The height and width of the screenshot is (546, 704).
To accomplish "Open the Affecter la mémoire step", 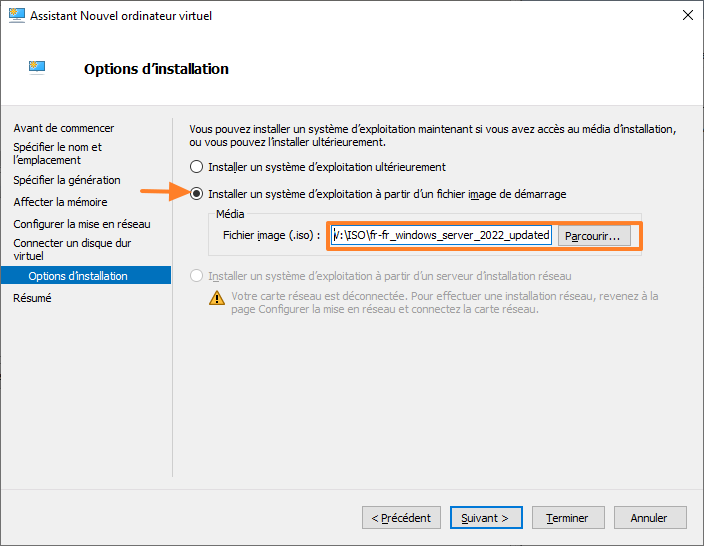I will point(60,202).
